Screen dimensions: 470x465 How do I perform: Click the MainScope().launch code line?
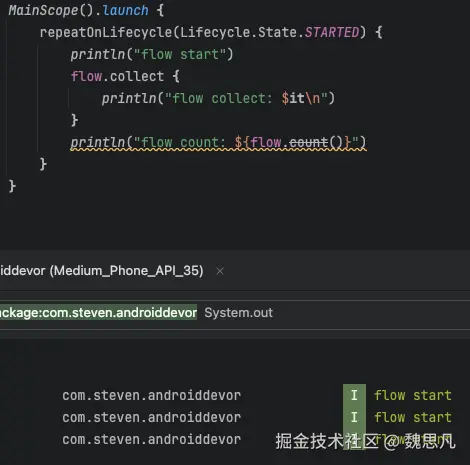87,10
